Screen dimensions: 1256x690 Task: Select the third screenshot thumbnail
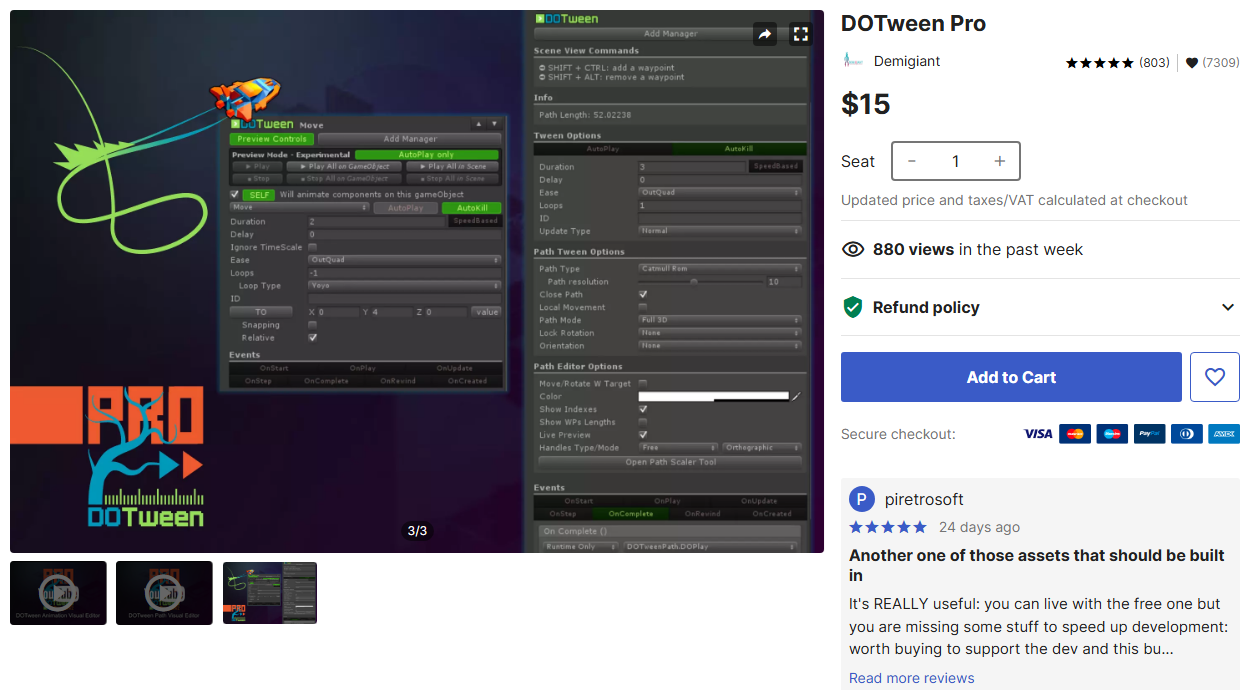pos(270,593)
